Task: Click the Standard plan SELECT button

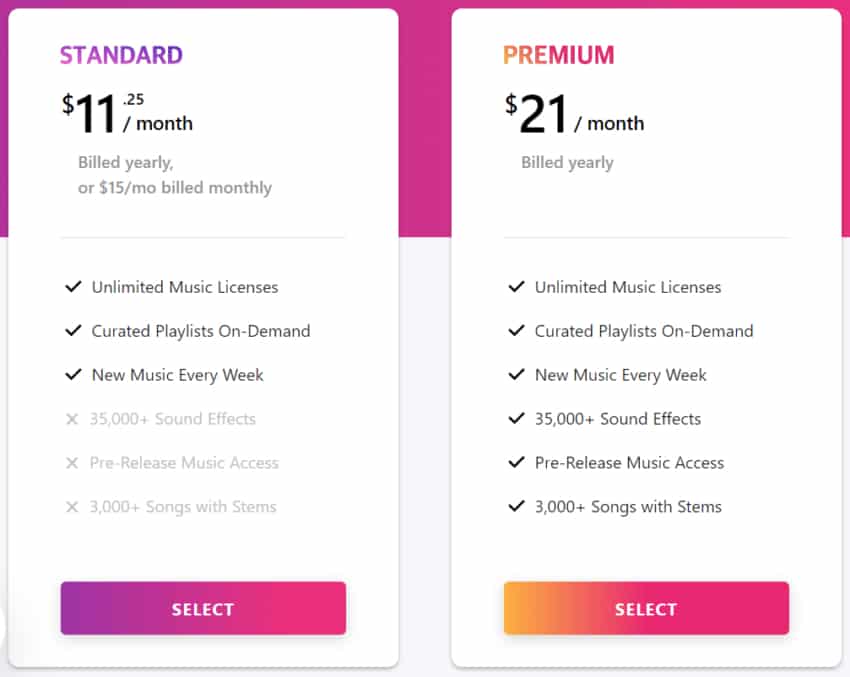Action: (203, 608)
